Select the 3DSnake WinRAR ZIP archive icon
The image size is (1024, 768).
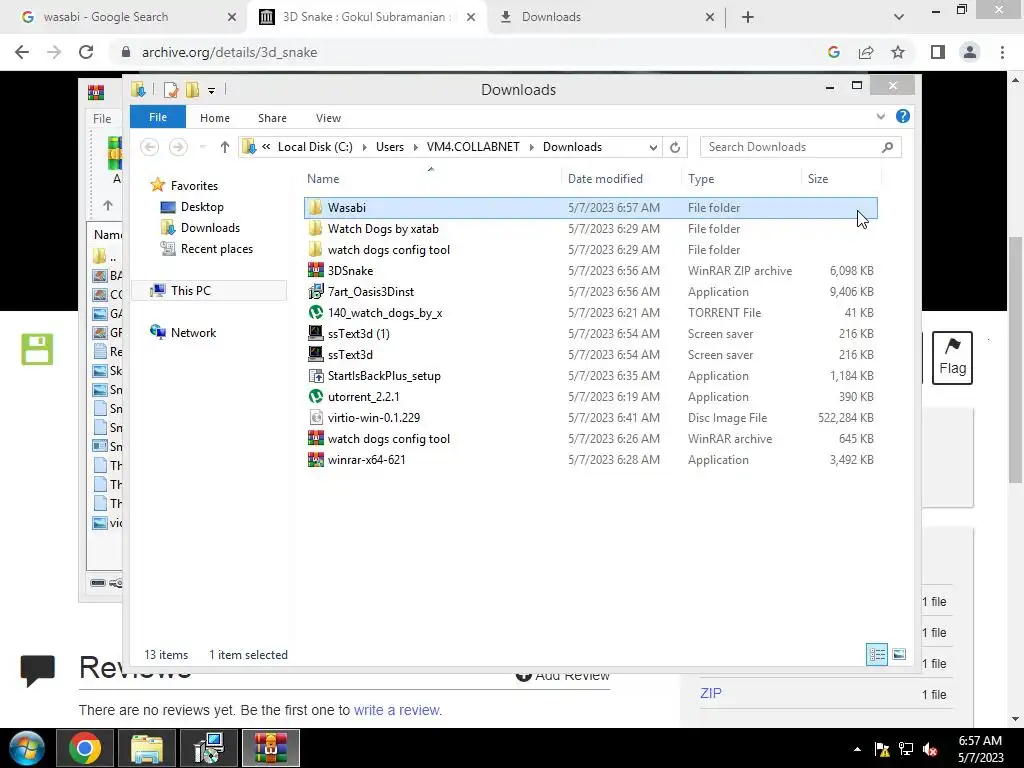[x=315, y=270]
